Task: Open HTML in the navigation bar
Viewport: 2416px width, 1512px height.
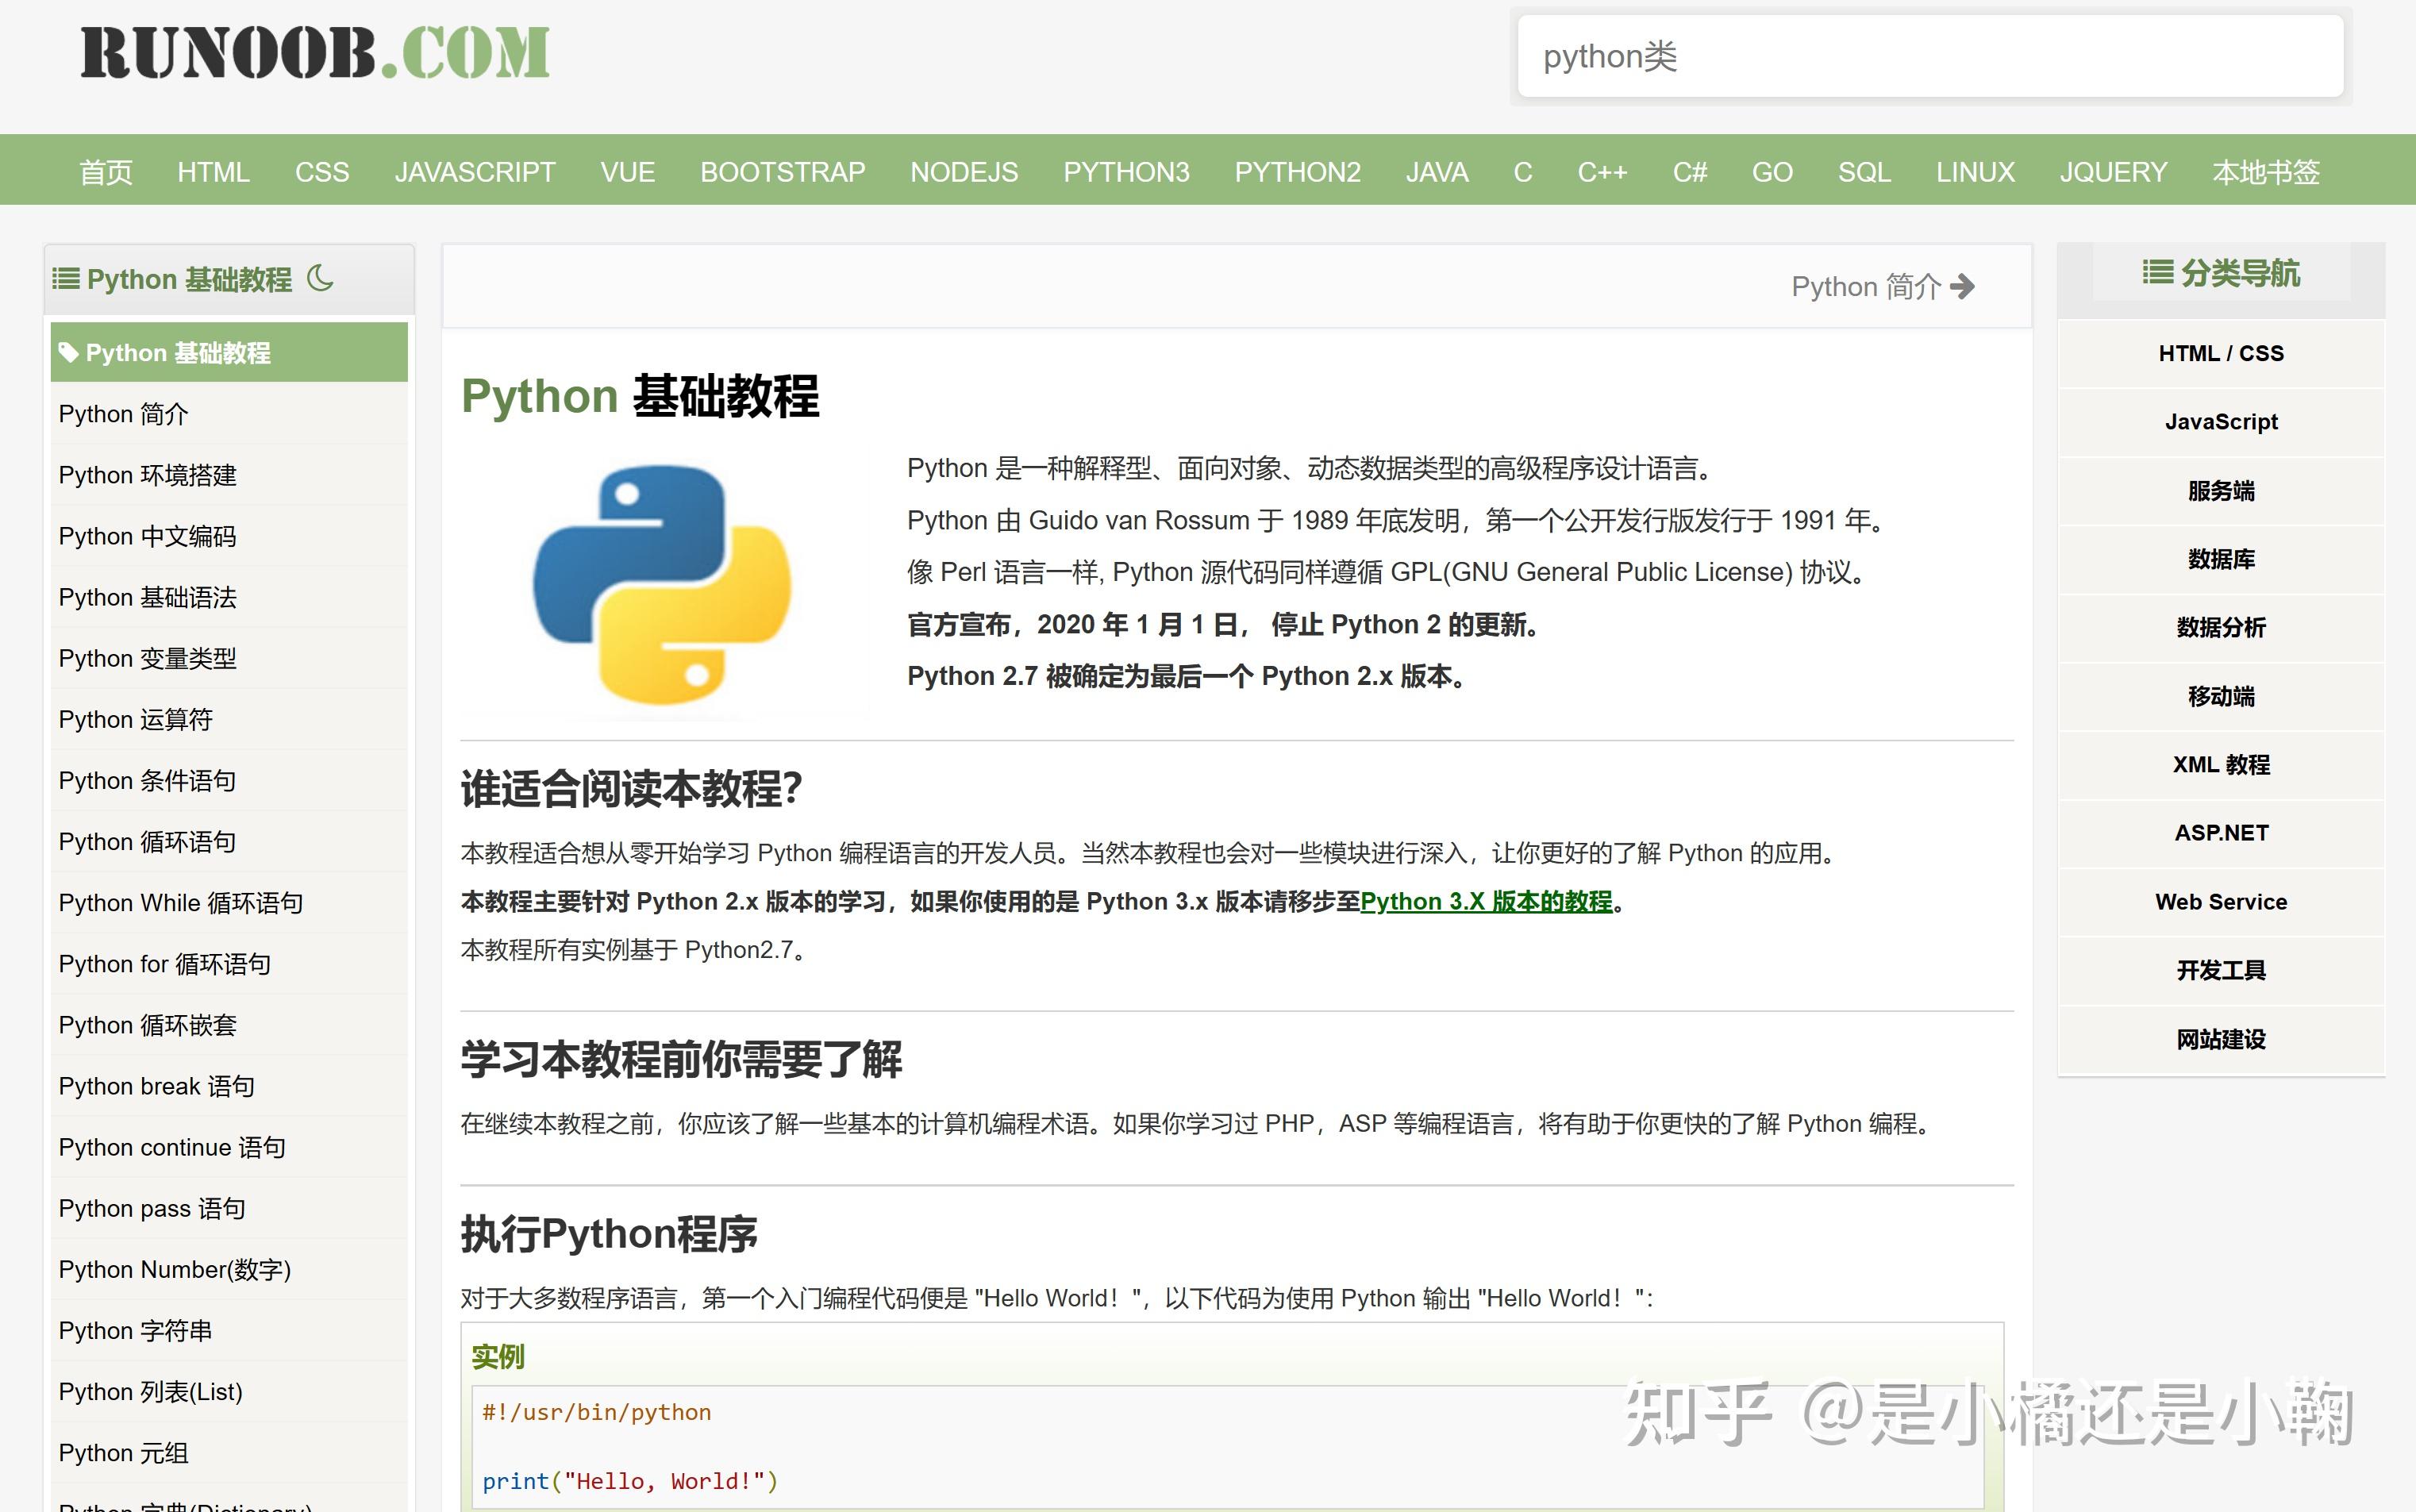Action: pos(213,172)
